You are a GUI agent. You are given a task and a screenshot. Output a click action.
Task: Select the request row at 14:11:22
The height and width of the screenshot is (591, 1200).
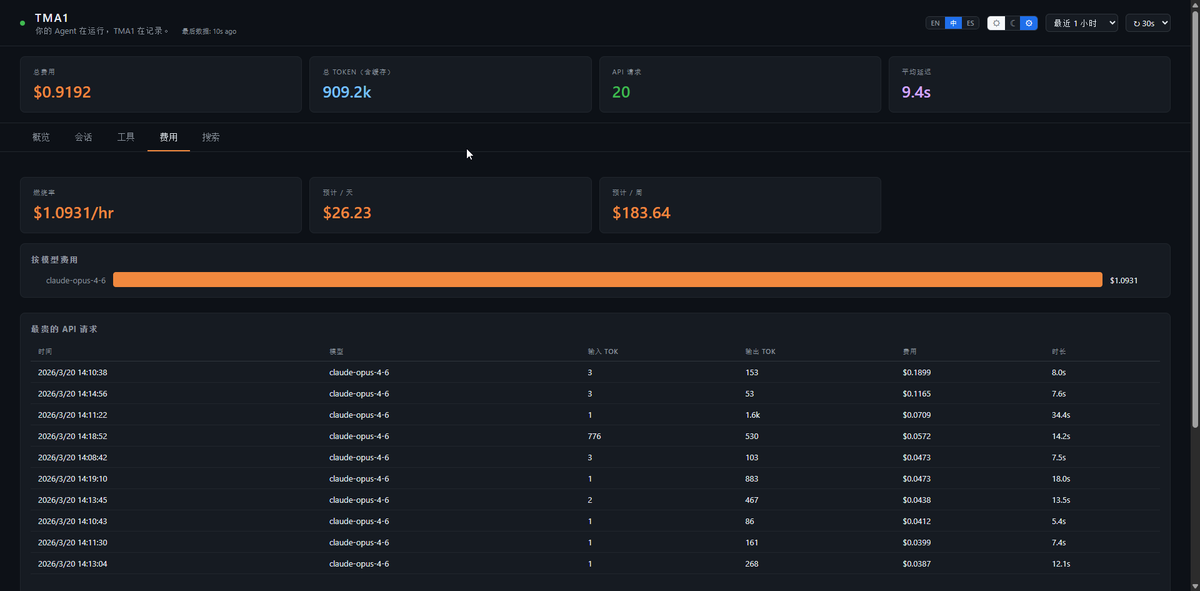pyautogui.click(x=595, y=415)
